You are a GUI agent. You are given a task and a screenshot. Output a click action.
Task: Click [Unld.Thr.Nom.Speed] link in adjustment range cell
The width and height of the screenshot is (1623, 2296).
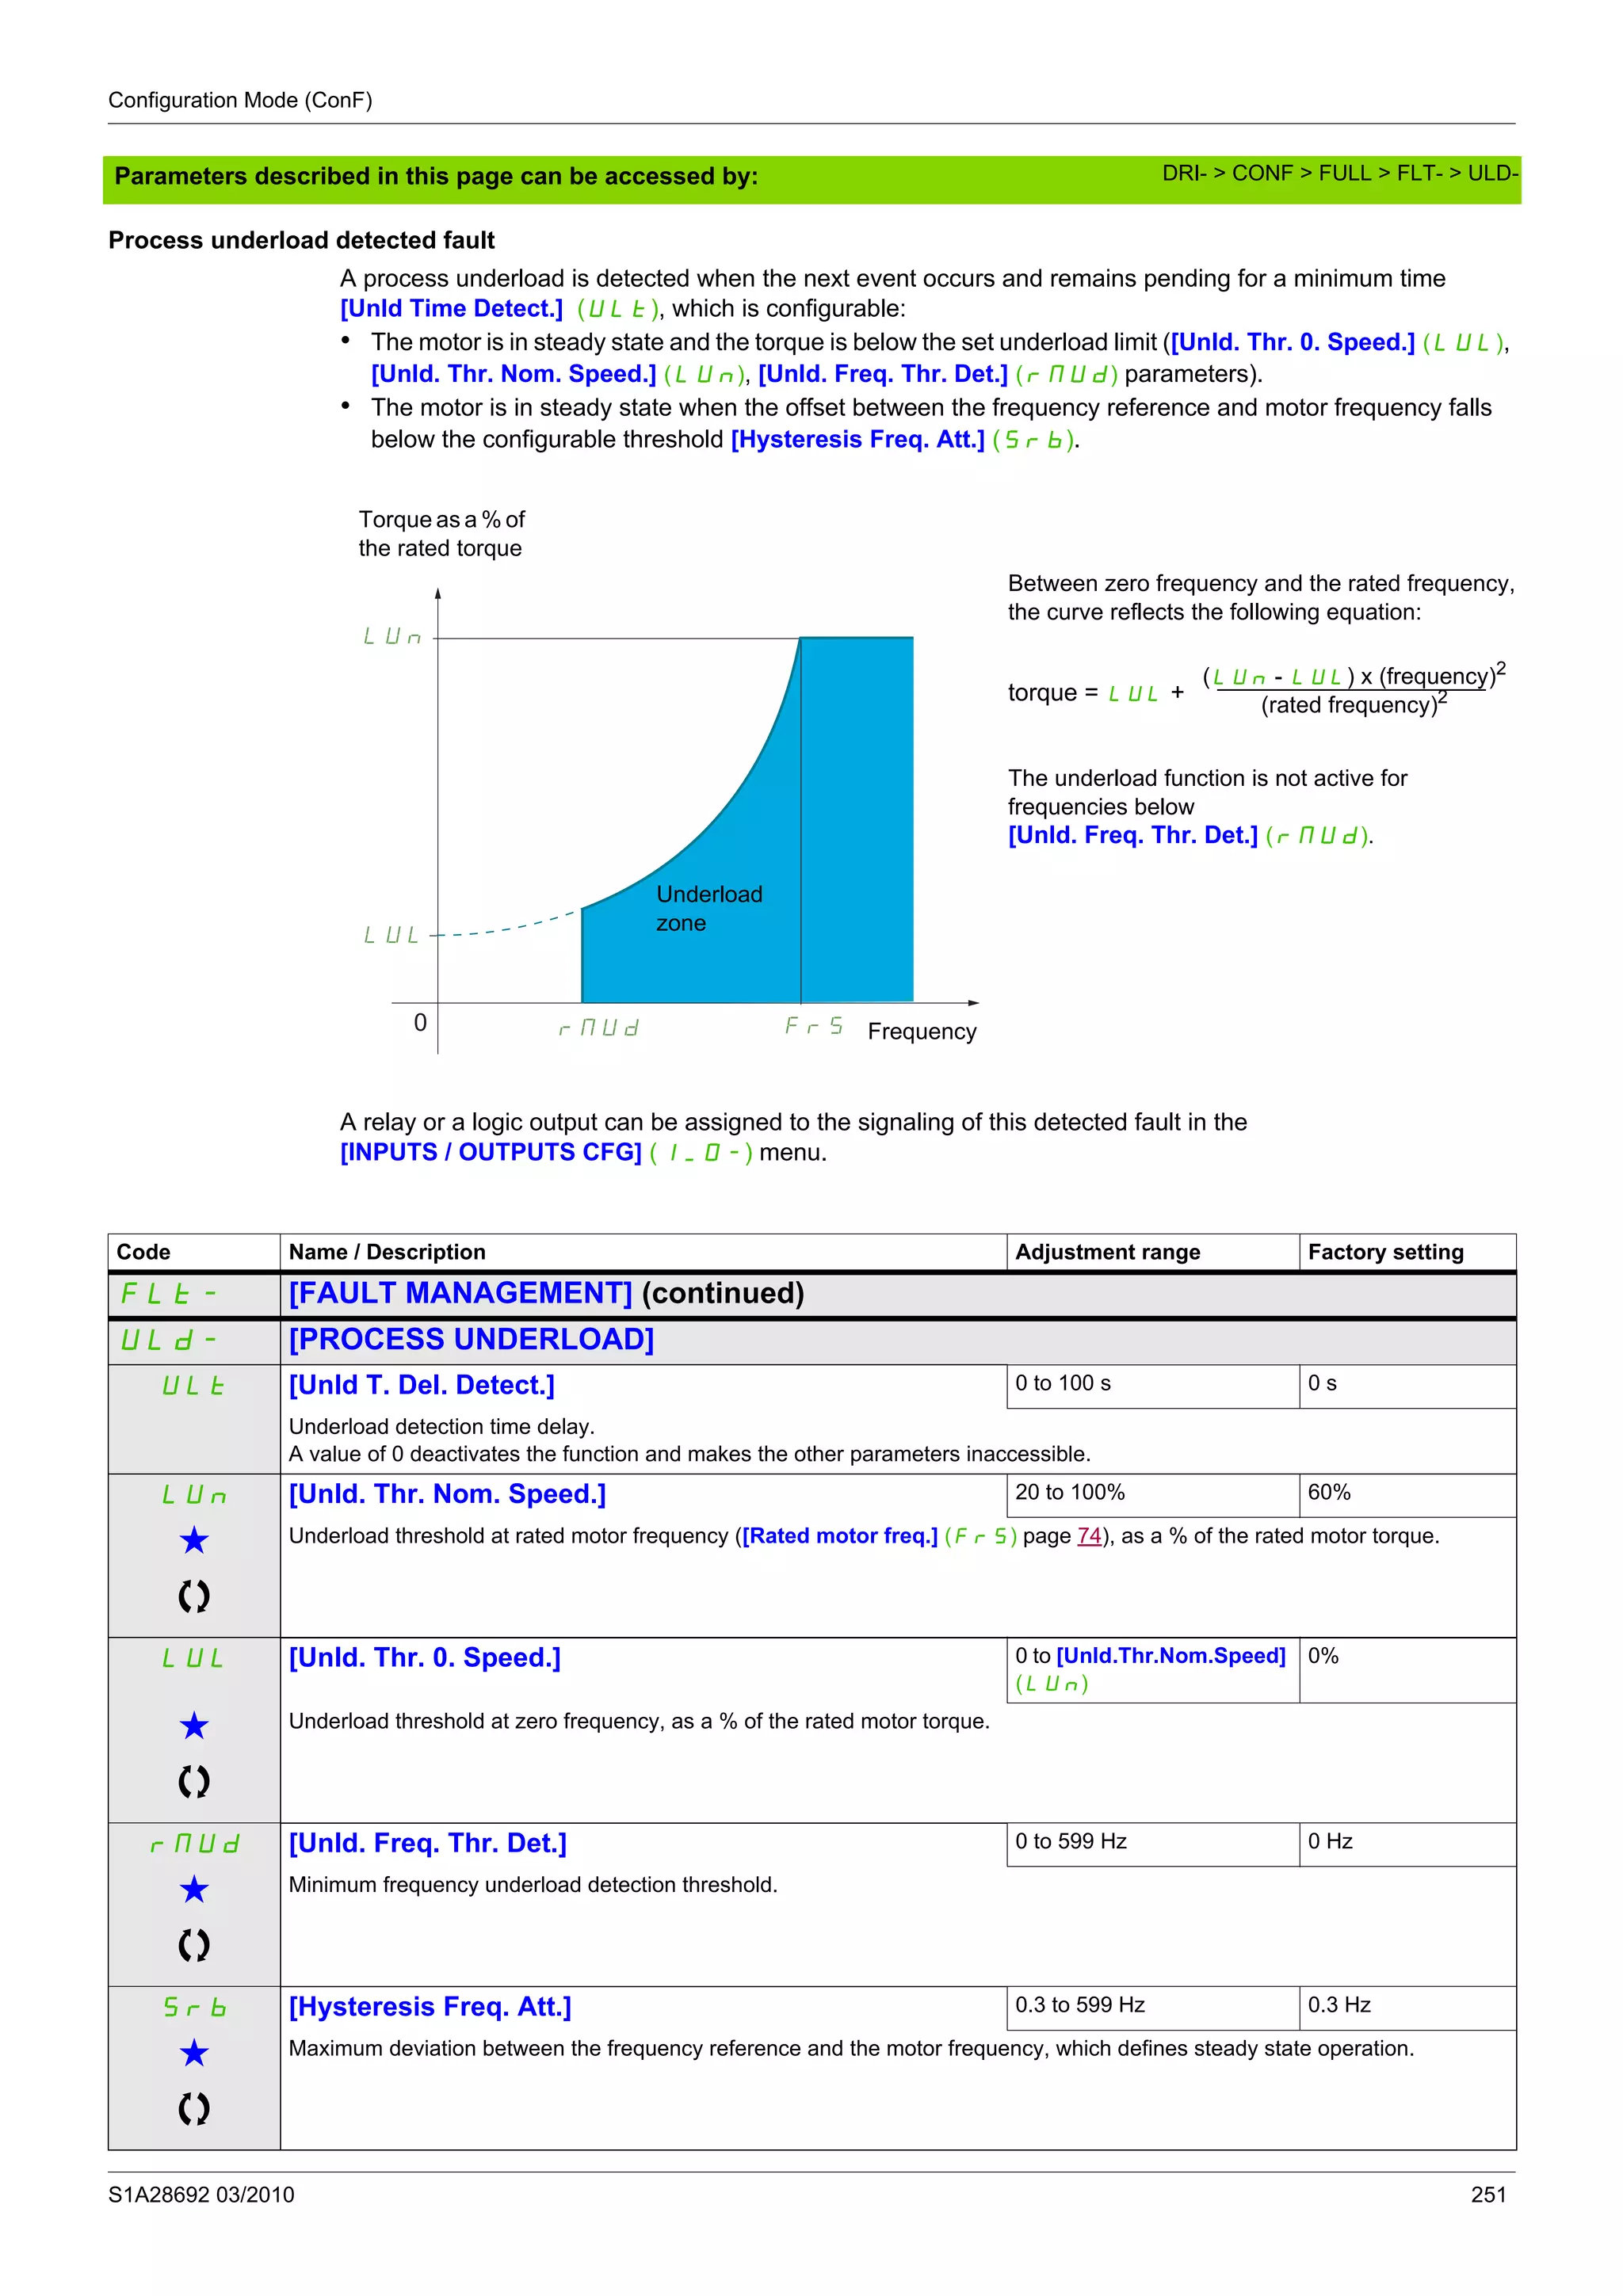(1170, 1656)
